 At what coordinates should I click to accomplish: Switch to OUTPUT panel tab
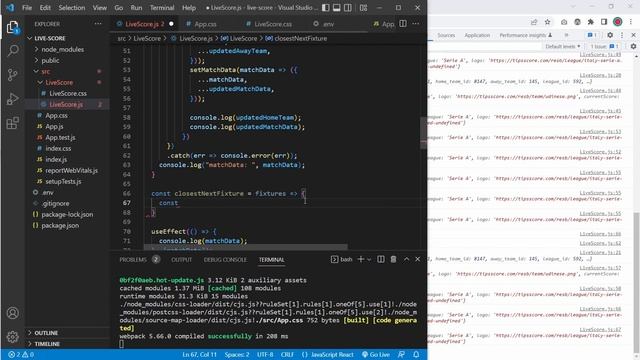pos(182,260)
